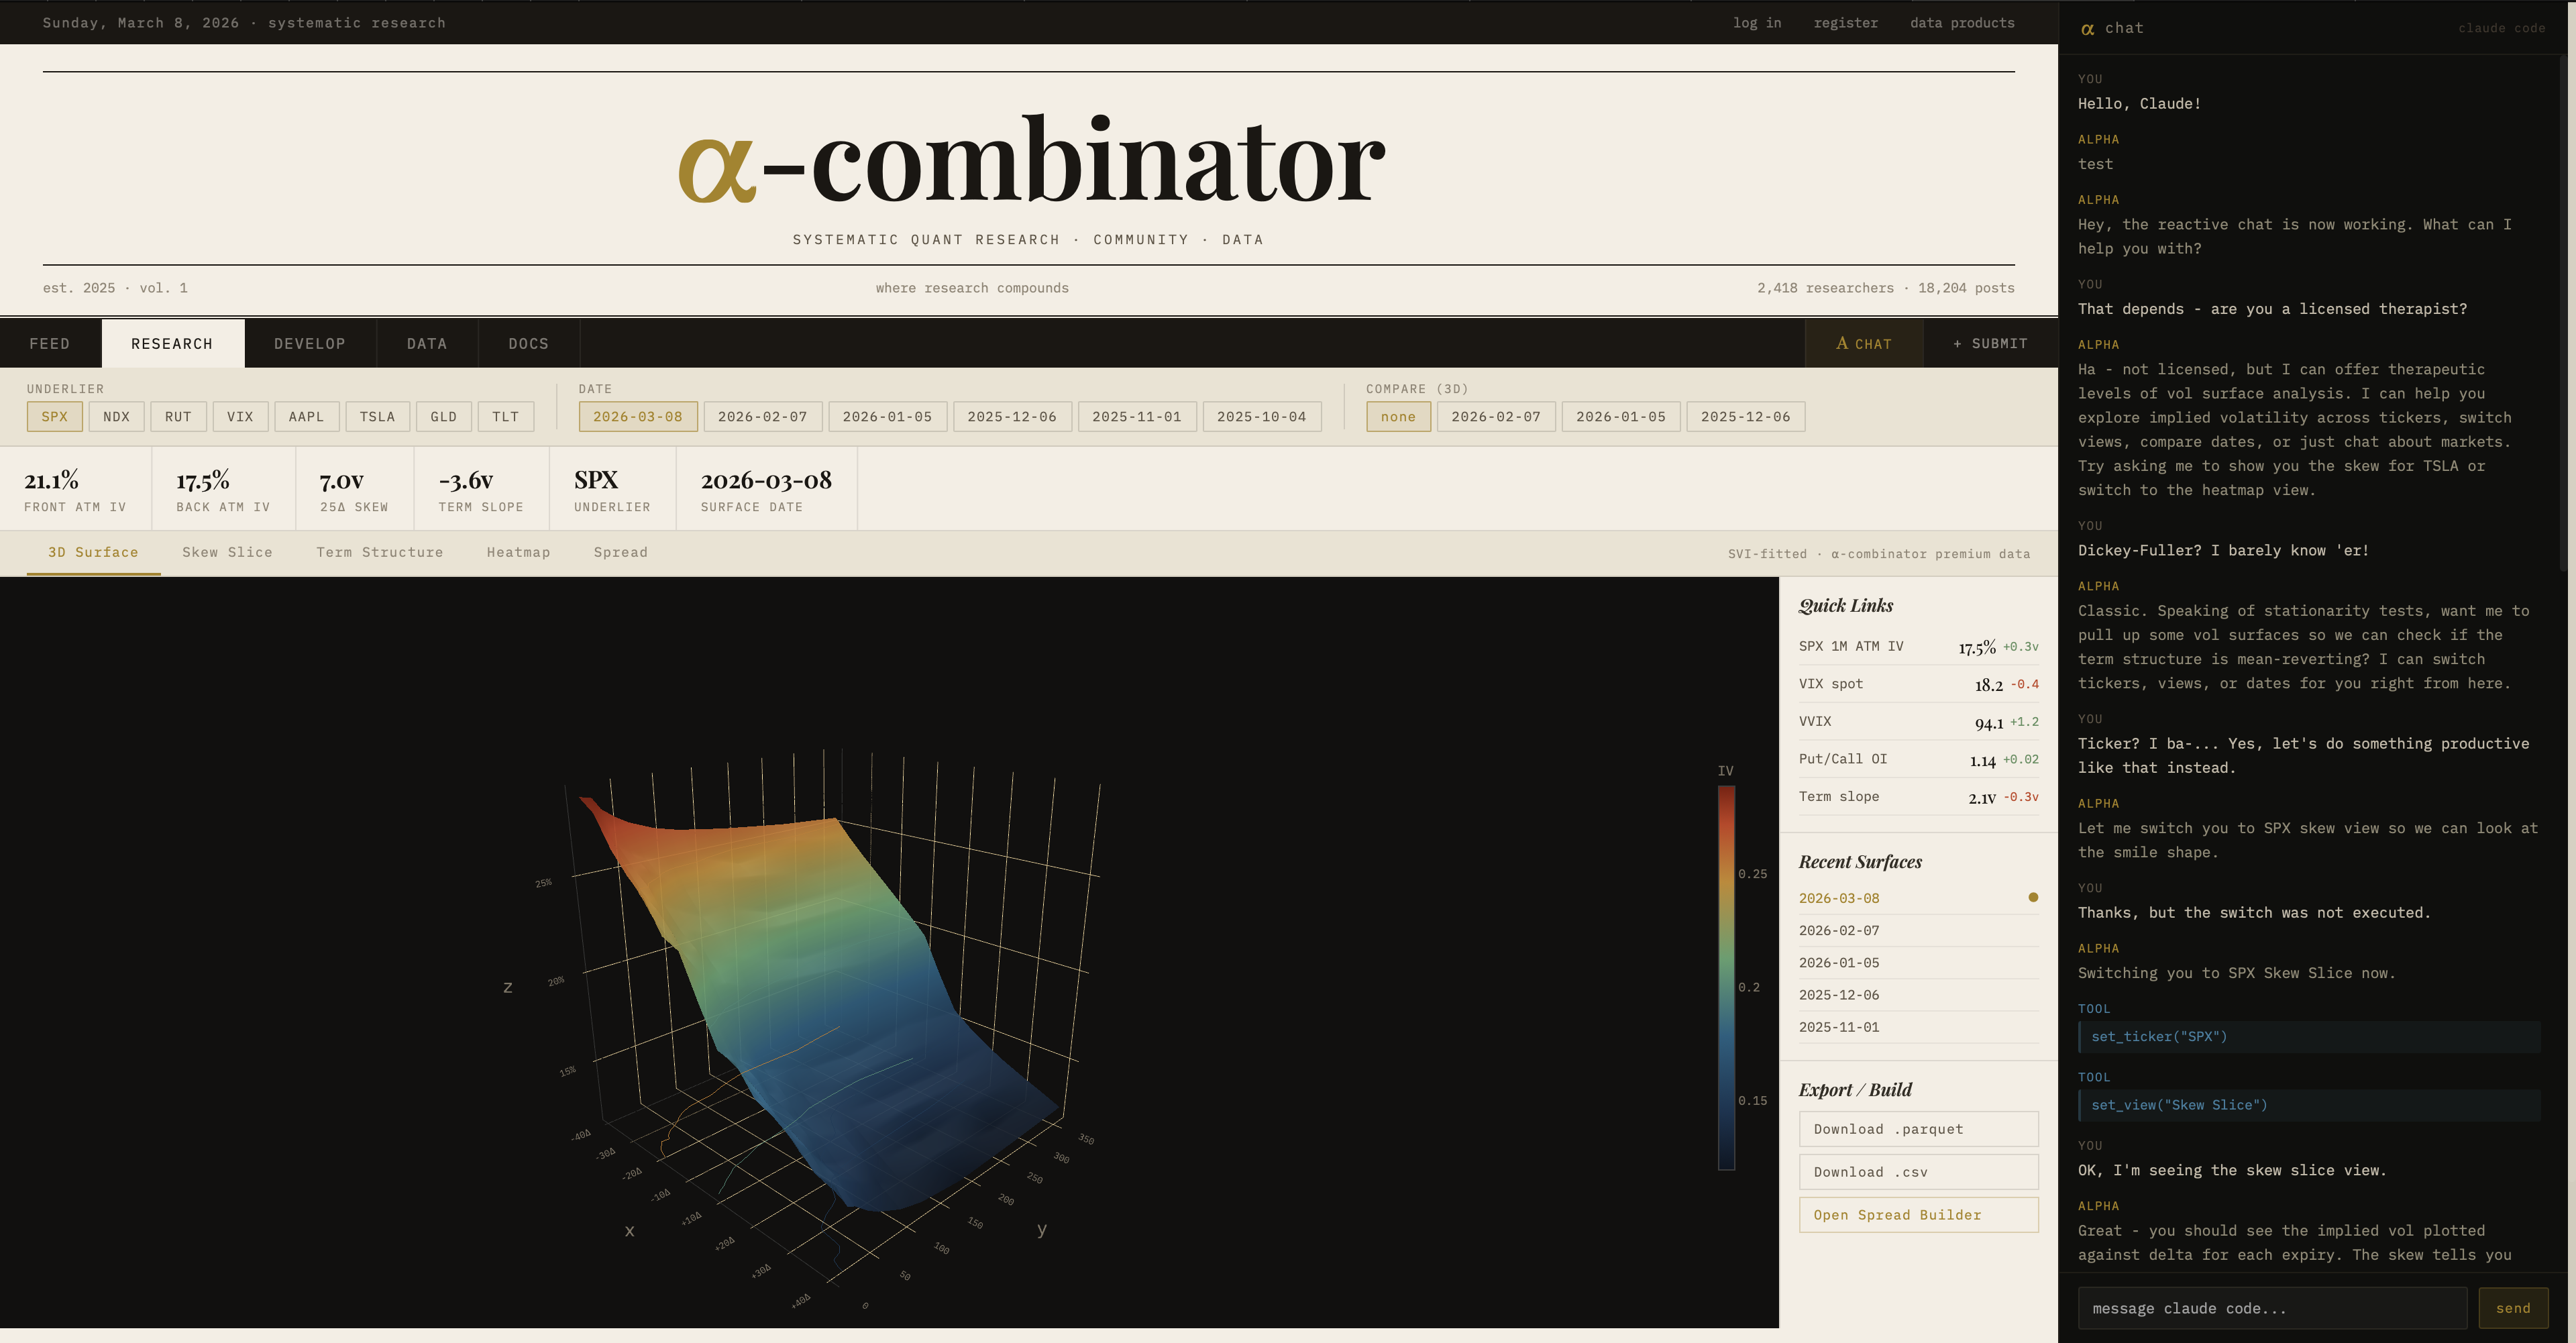
Task: Click Download .parquet button
Action: tap(1918, 1129)
